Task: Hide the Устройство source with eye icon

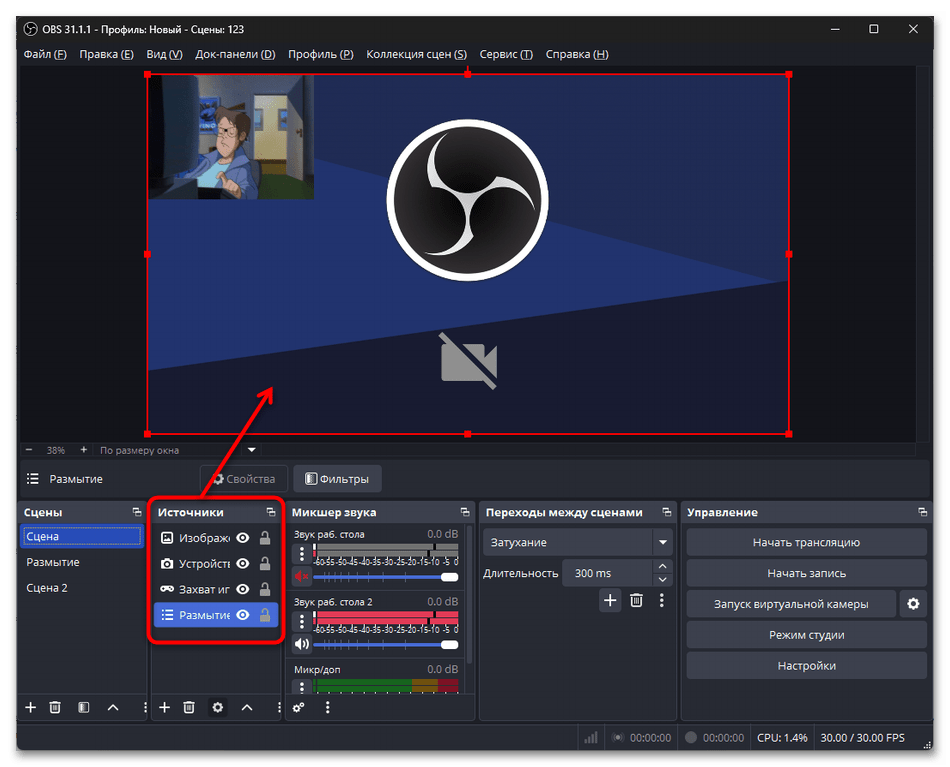Action: (x=242, y=563)
